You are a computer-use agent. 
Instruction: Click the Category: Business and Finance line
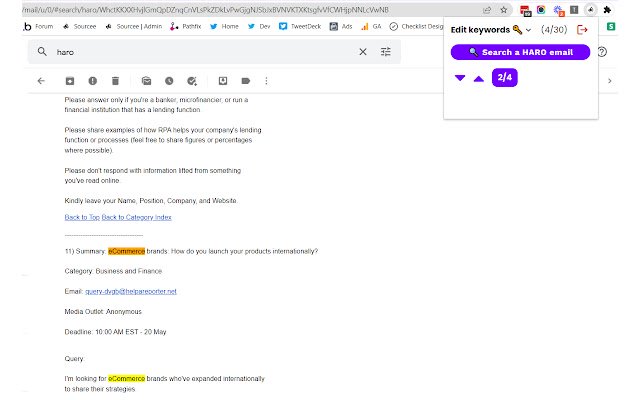[113, 271]
